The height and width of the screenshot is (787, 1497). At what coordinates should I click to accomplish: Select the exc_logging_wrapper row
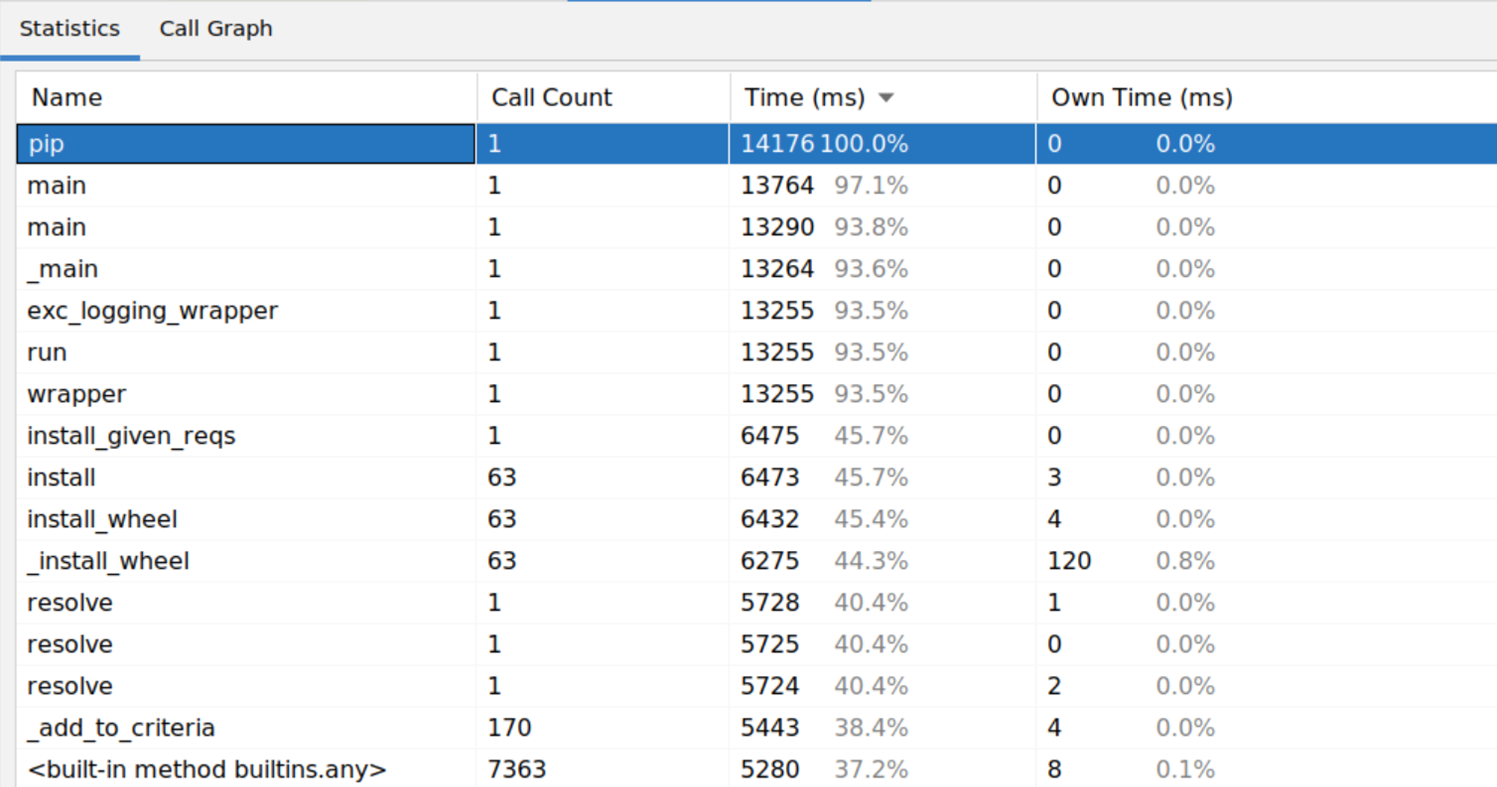pyautogui.click(x=200, y=310)
